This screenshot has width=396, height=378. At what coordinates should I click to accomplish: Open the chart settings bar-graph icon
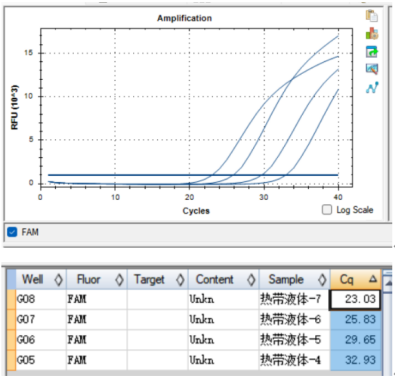point(372,34)
